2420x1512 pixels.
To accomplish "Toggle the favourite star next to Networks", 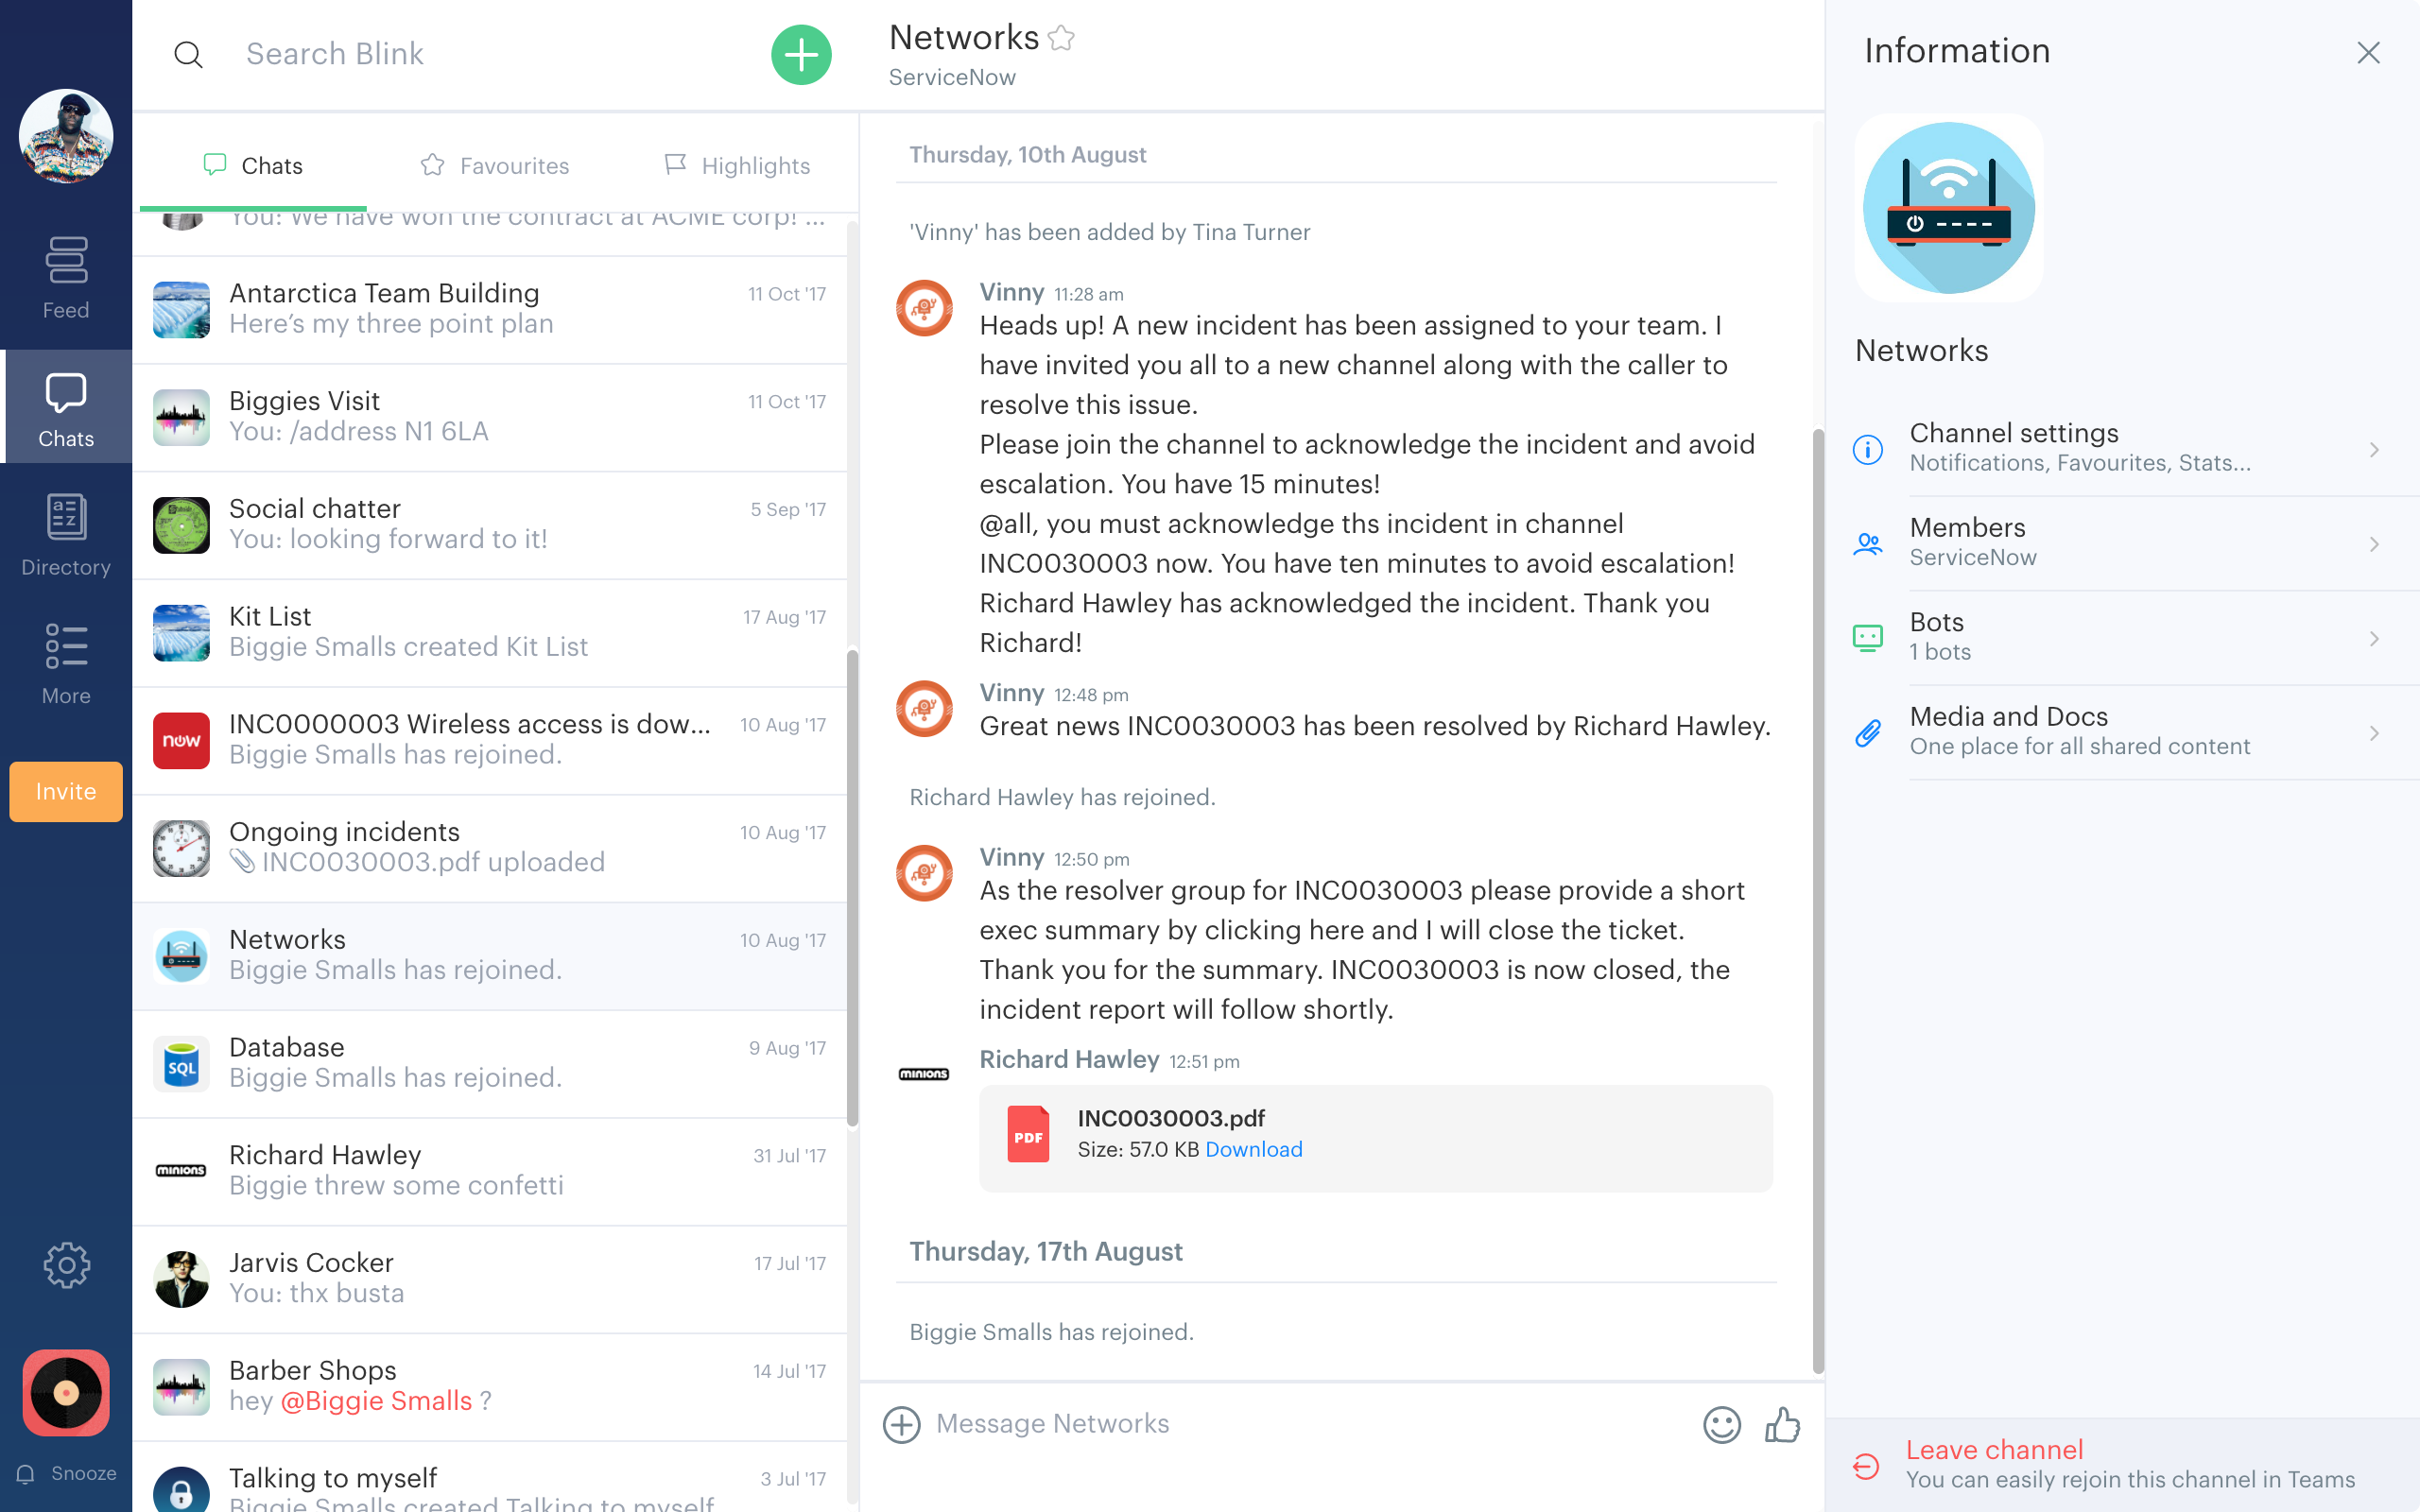I will tap(1061, 38).
